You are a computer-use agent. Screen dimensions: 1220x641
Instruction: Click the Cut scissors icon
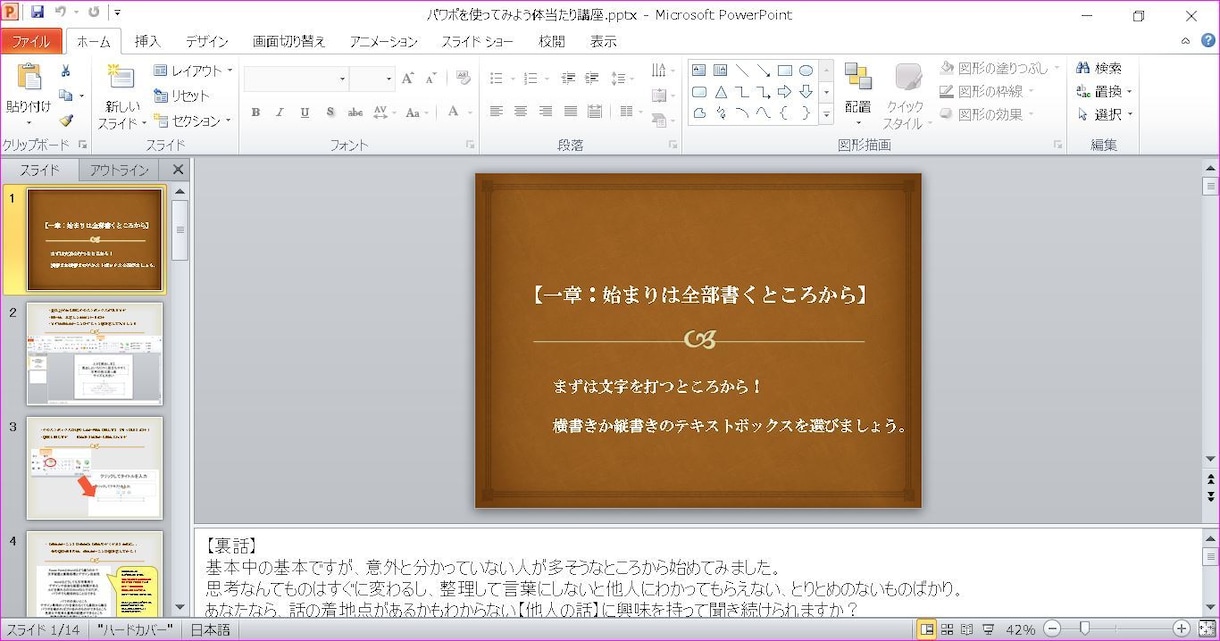pos(66,71)
